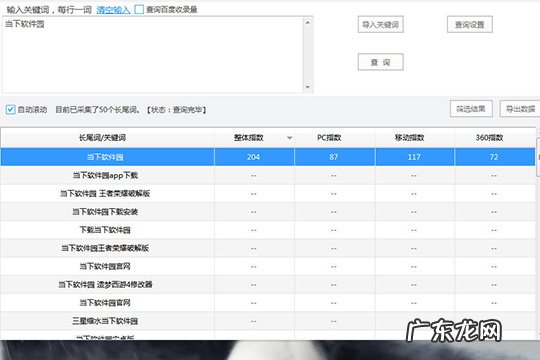Toggle the 自动滚动 checkbox

click(x=10, y=110)
